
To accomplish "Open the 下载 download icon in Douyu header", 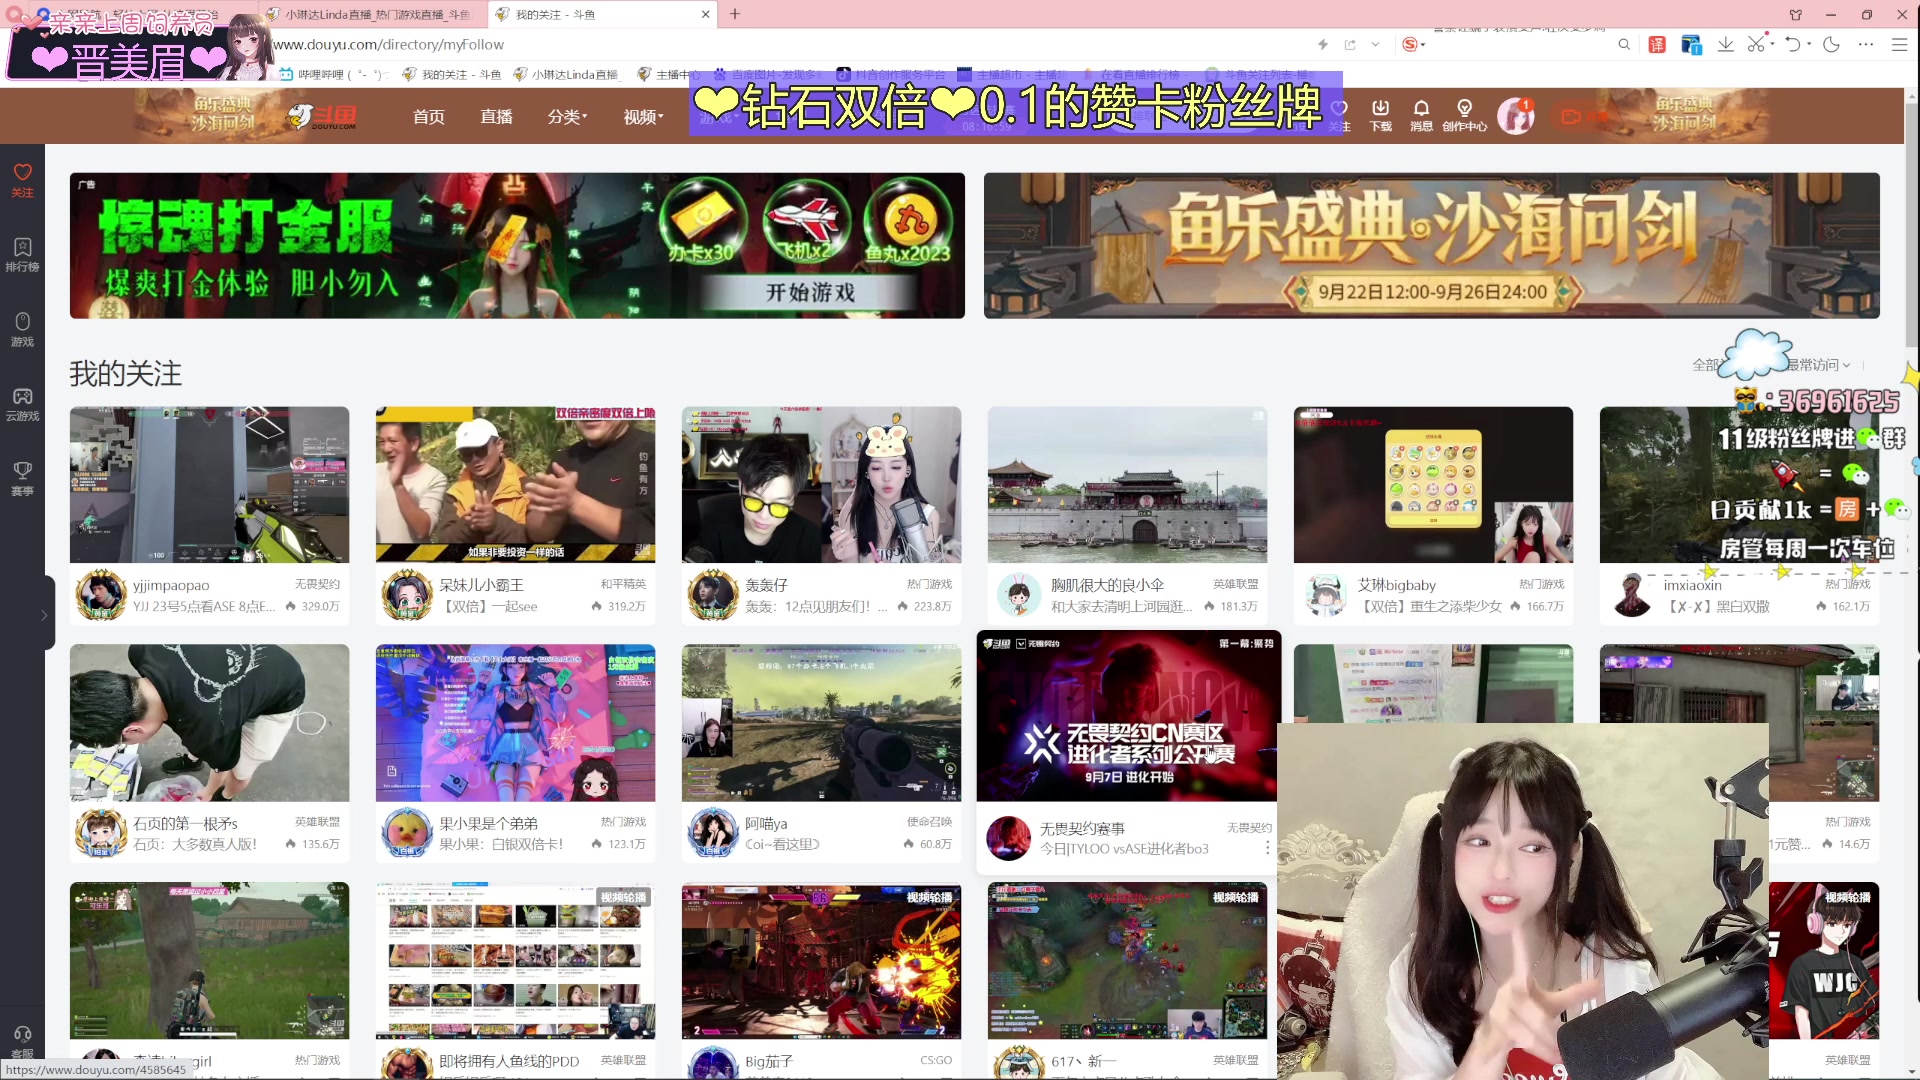I will click(x=1380, y=115).
